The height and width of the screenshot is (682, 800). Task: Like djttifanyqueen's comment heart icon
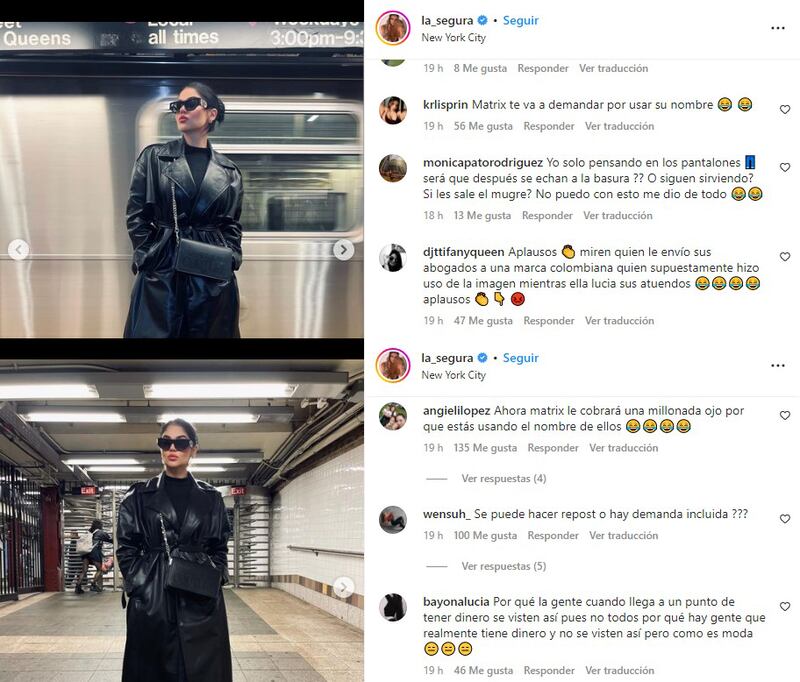[785, 257]
